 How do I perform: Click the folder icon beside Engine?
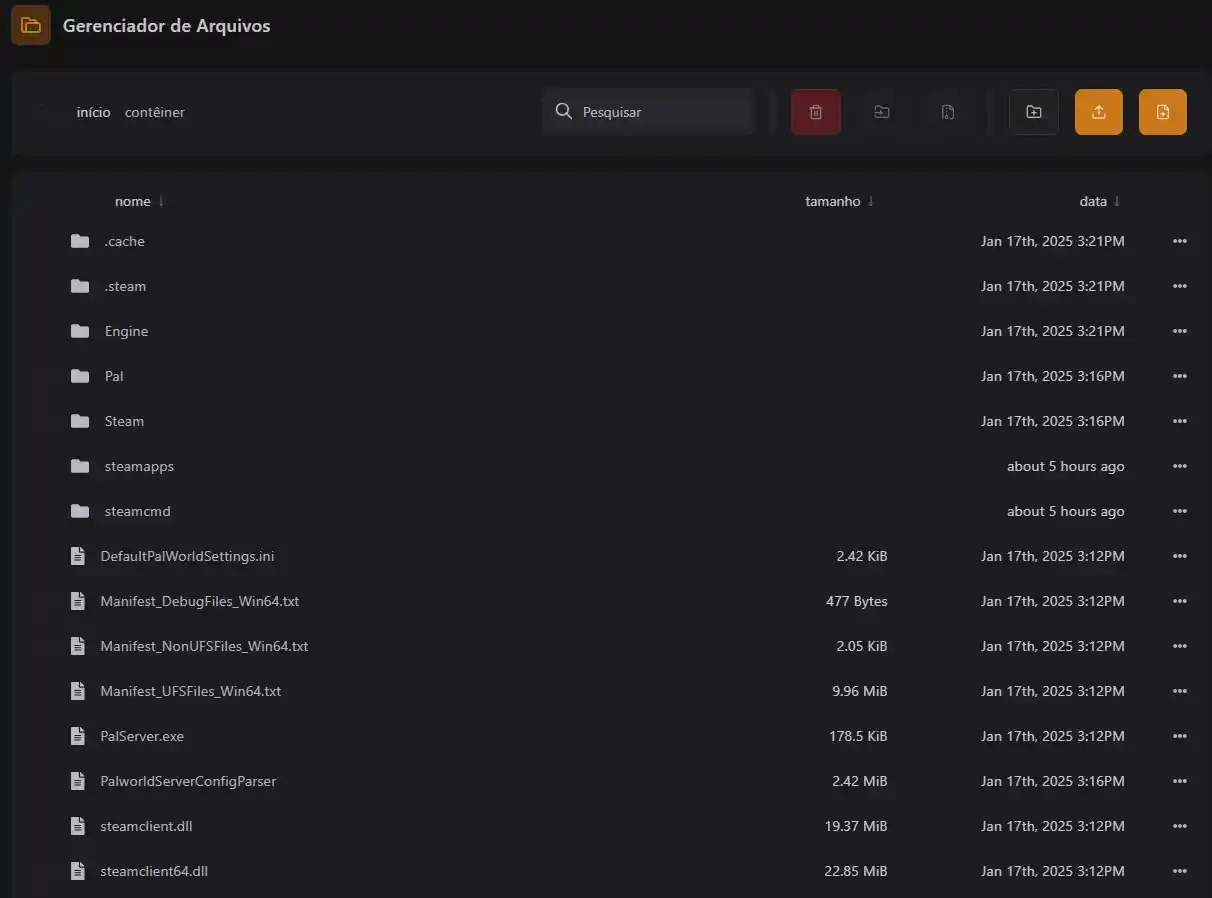click(x=80, y=331)
